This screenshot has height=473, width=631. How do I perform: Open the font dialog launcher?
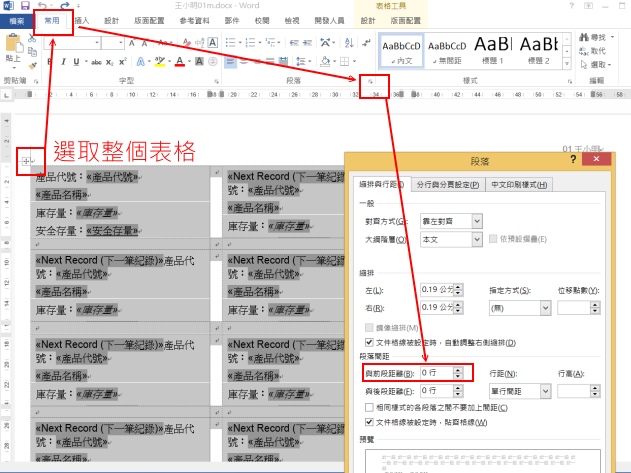[216, 81]
